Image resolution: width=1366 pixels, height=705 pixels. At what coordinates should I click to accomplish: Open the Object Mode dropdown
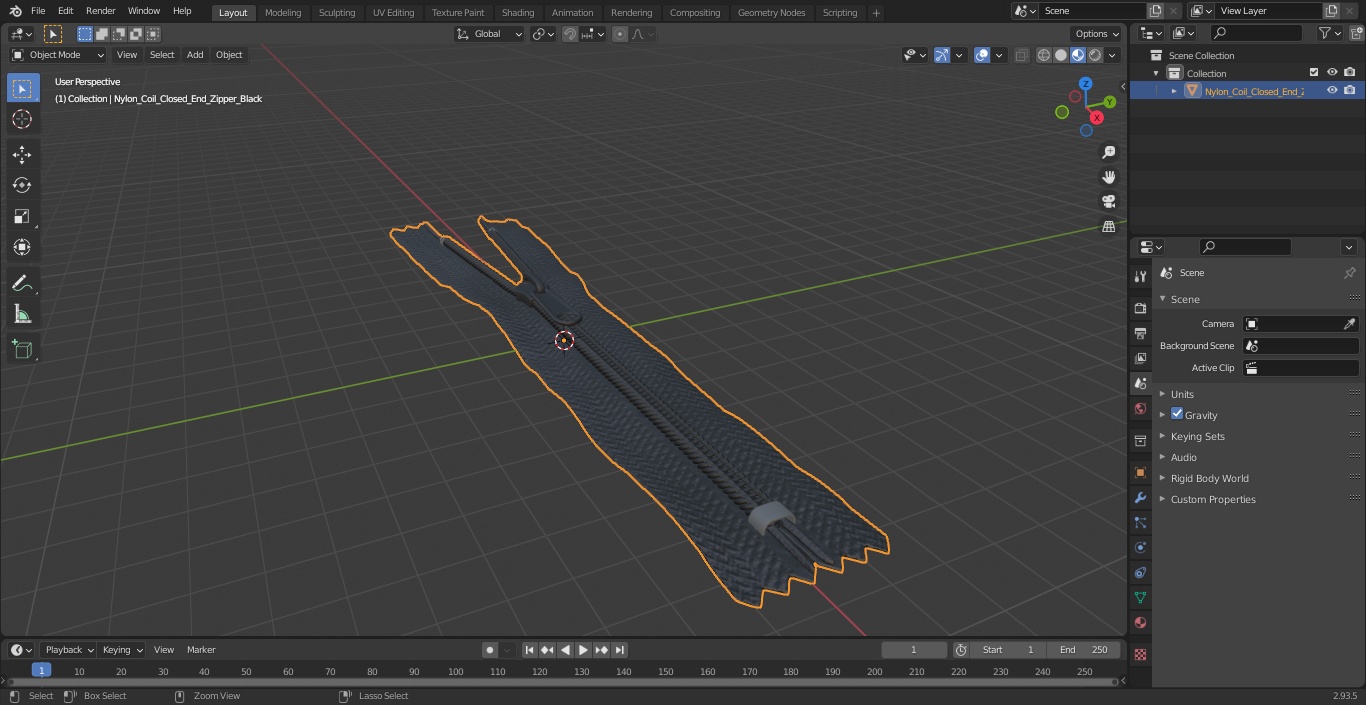(58, 55)
